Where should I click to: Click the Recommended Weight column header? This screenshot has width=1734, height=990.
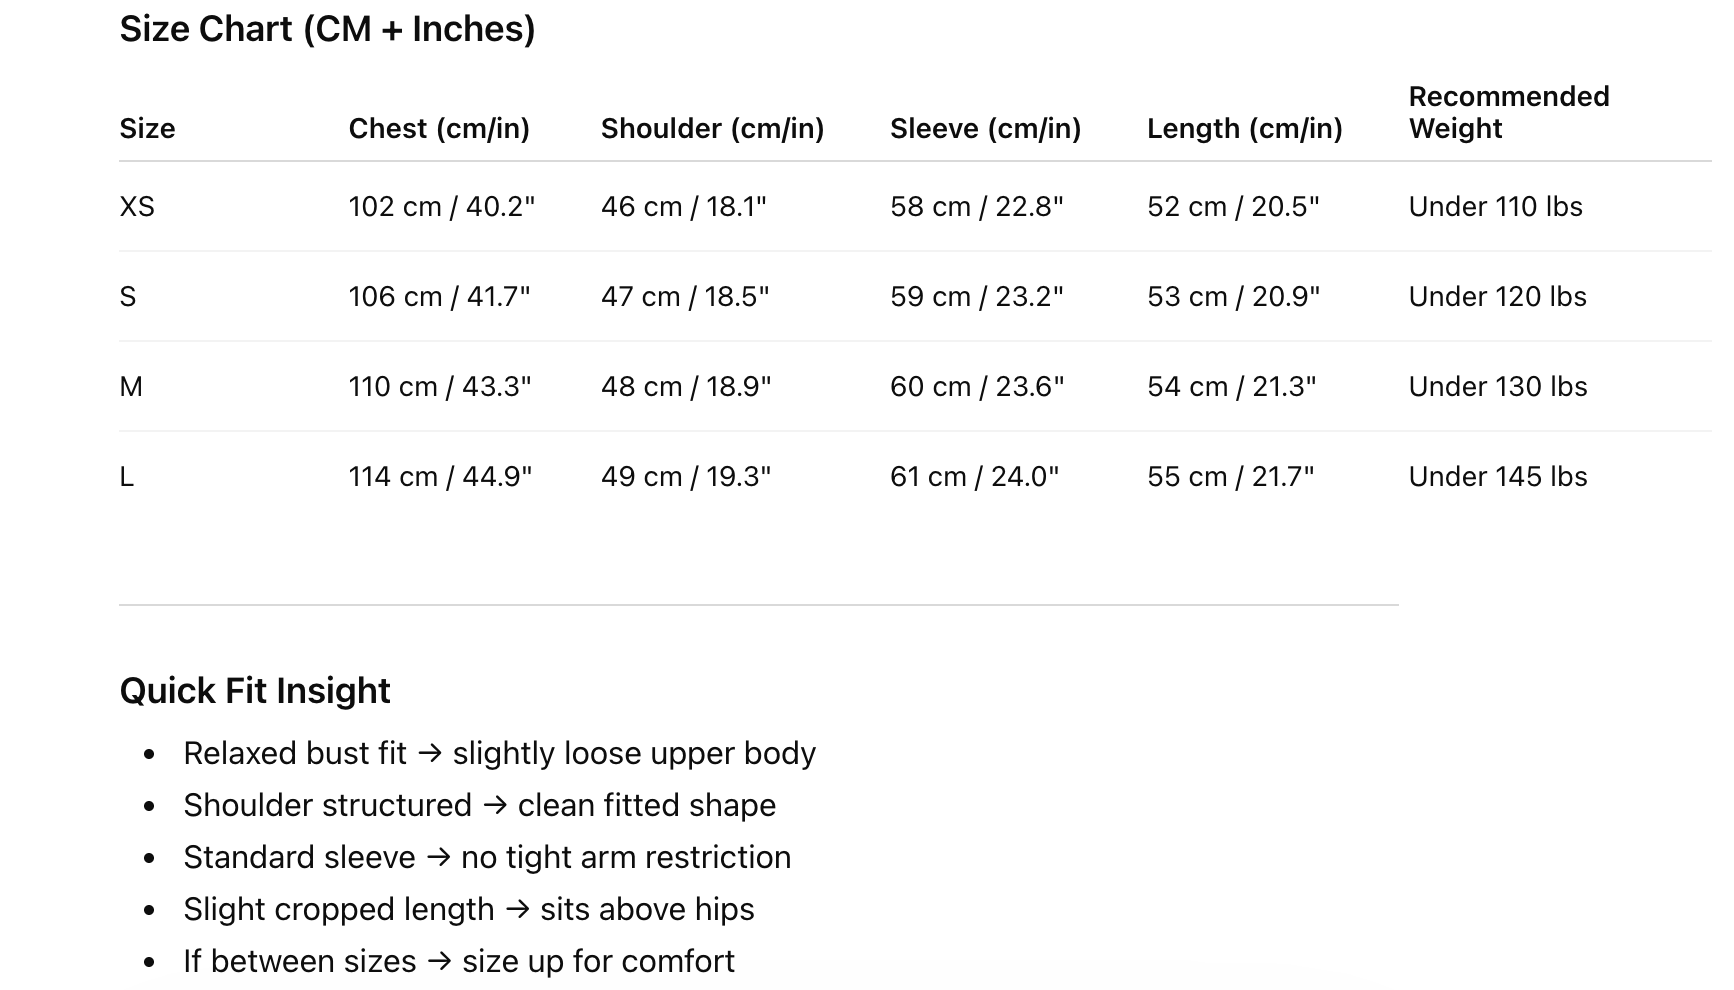1509,112
